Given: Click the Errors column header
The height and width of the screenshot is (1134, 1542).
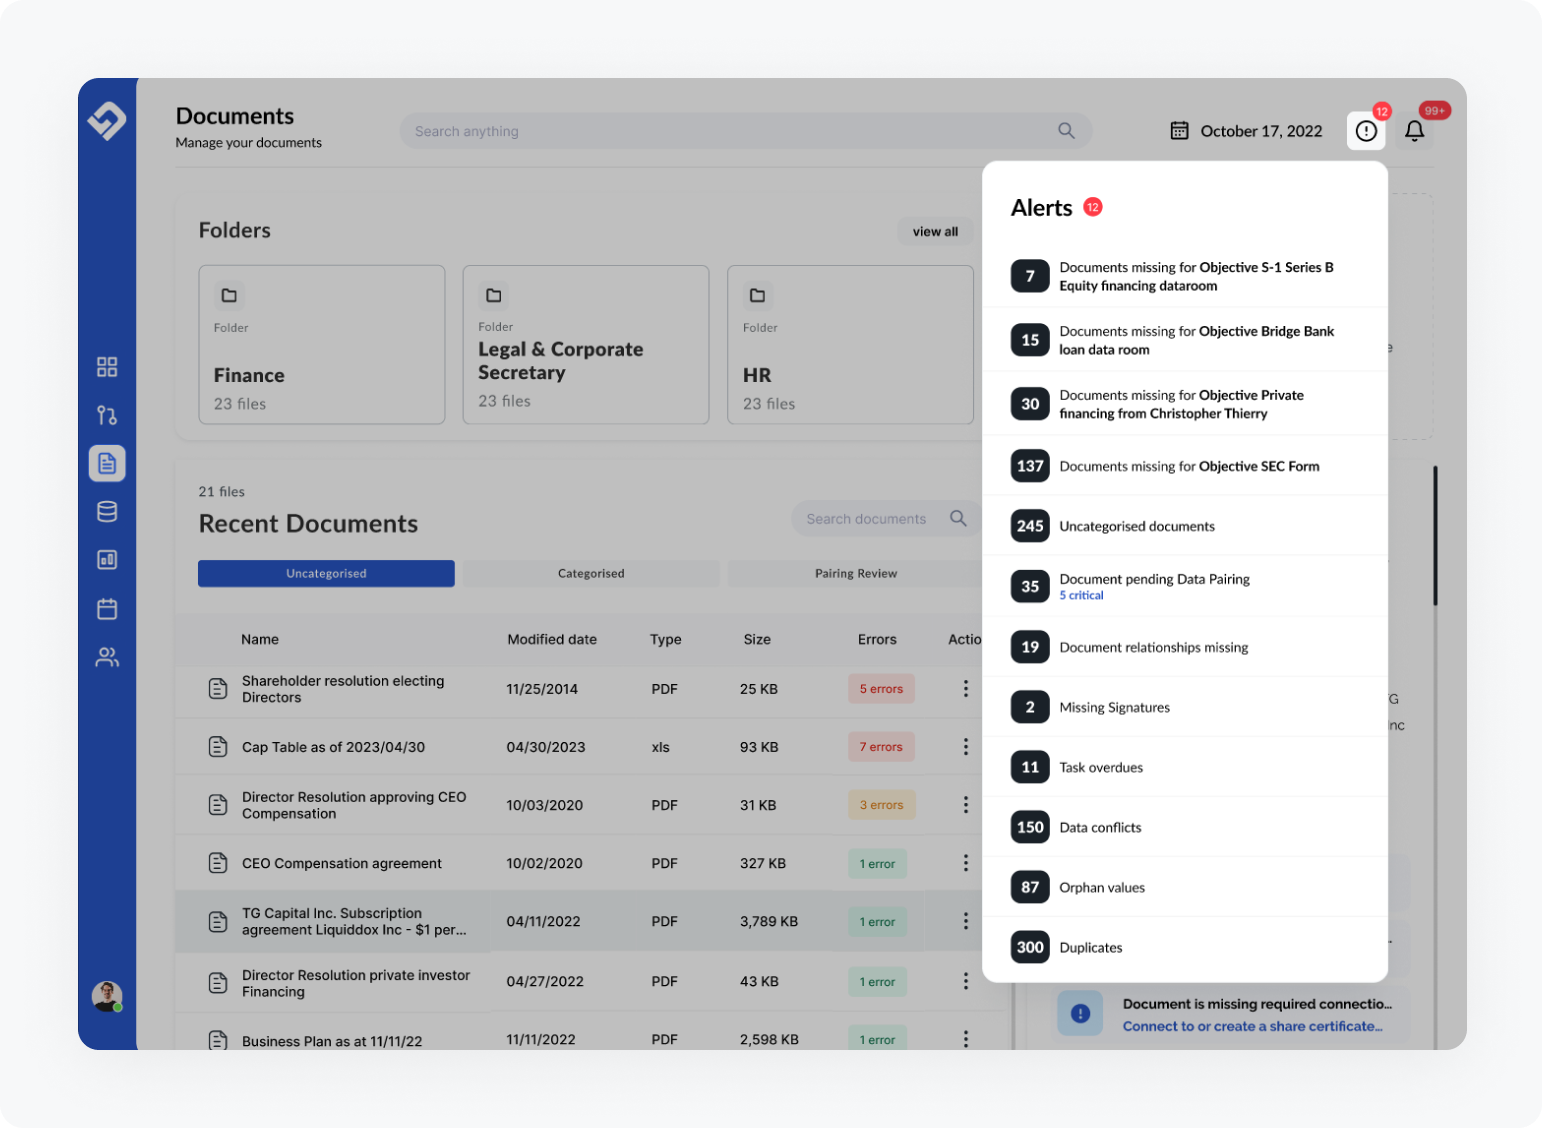Looking at the screenshot, I should pos(877,639).
